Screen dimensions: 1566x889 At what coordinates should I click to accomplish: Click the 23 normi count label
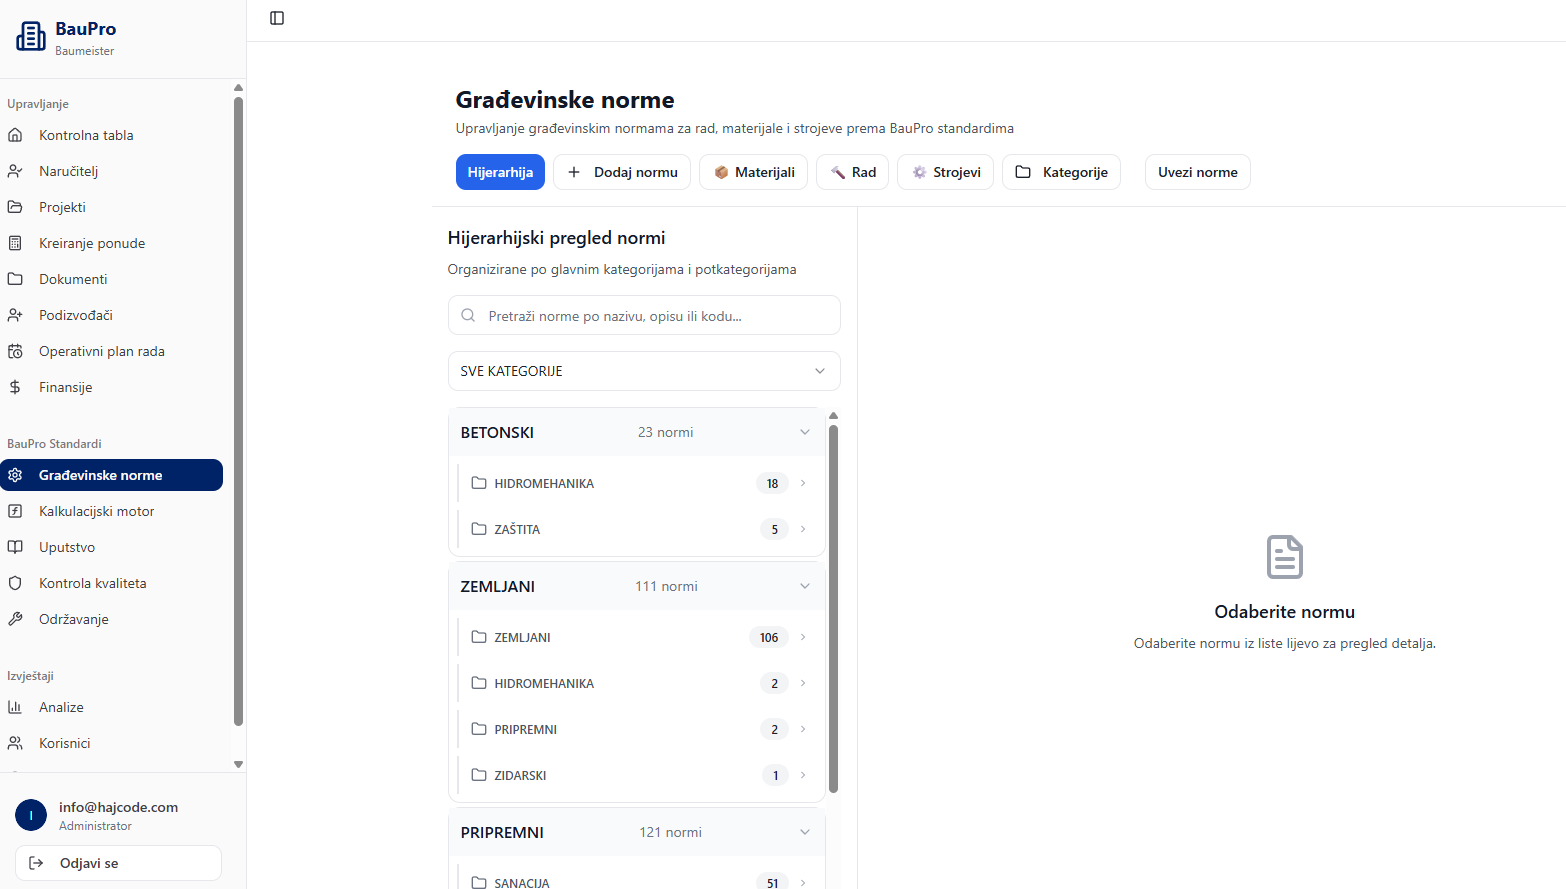(665, 432)
